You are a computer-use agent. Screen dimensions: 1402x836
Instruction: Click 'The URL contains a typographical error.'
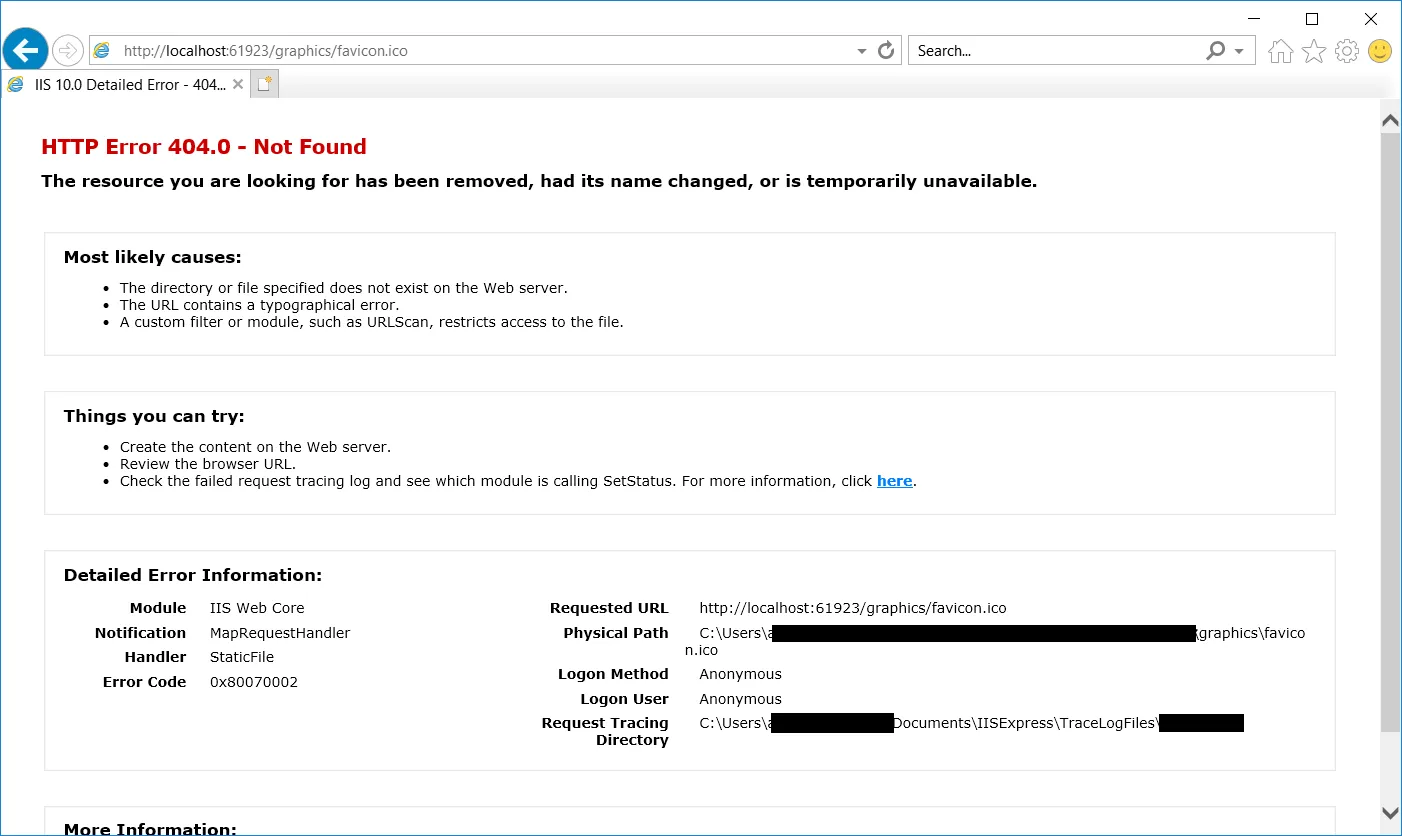pos(260,305)
